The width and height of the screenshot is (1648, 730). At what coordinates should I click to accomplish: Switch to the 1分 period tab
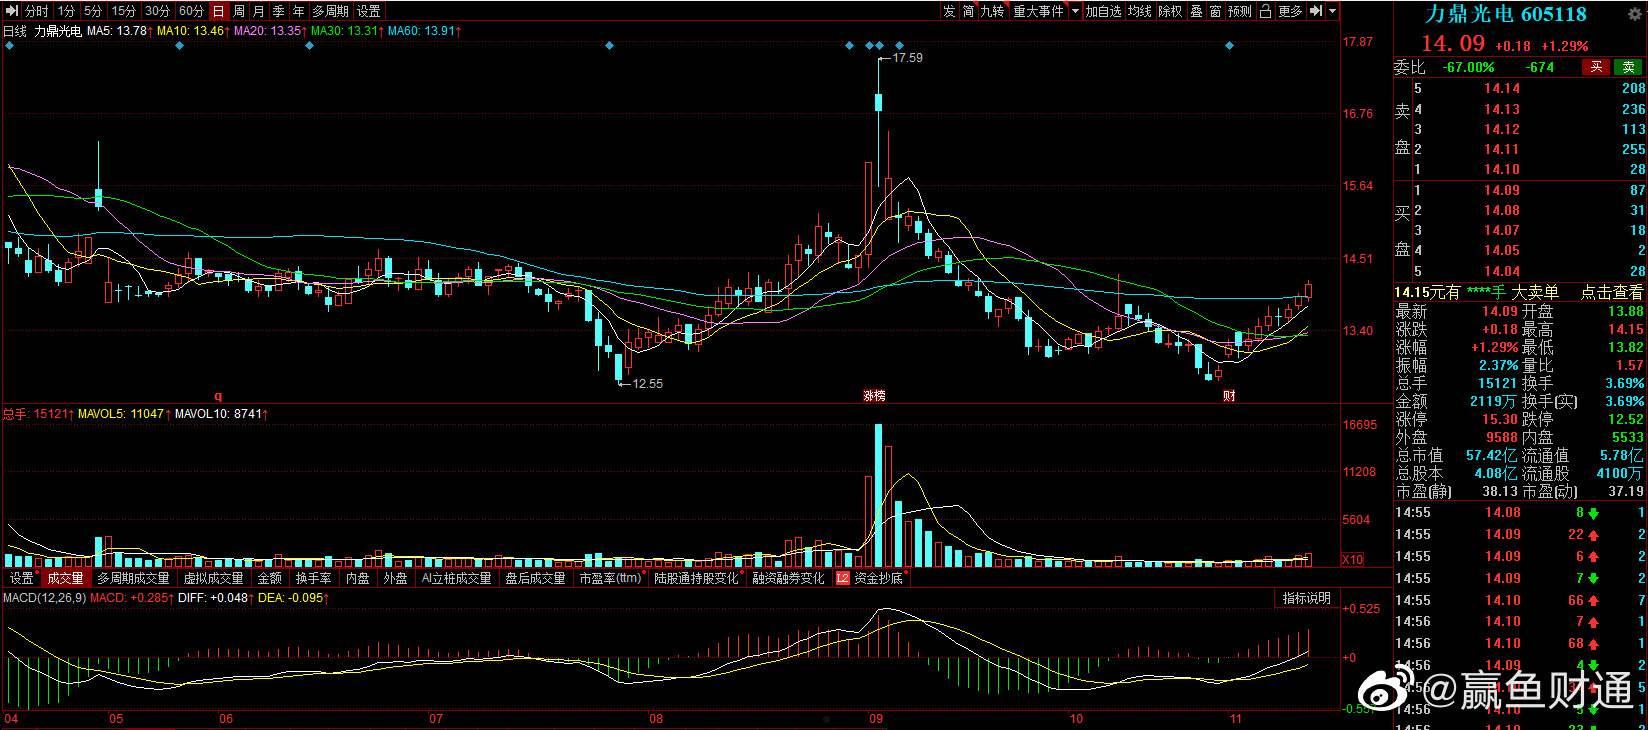pyautogui.click(x=66, y=11)
